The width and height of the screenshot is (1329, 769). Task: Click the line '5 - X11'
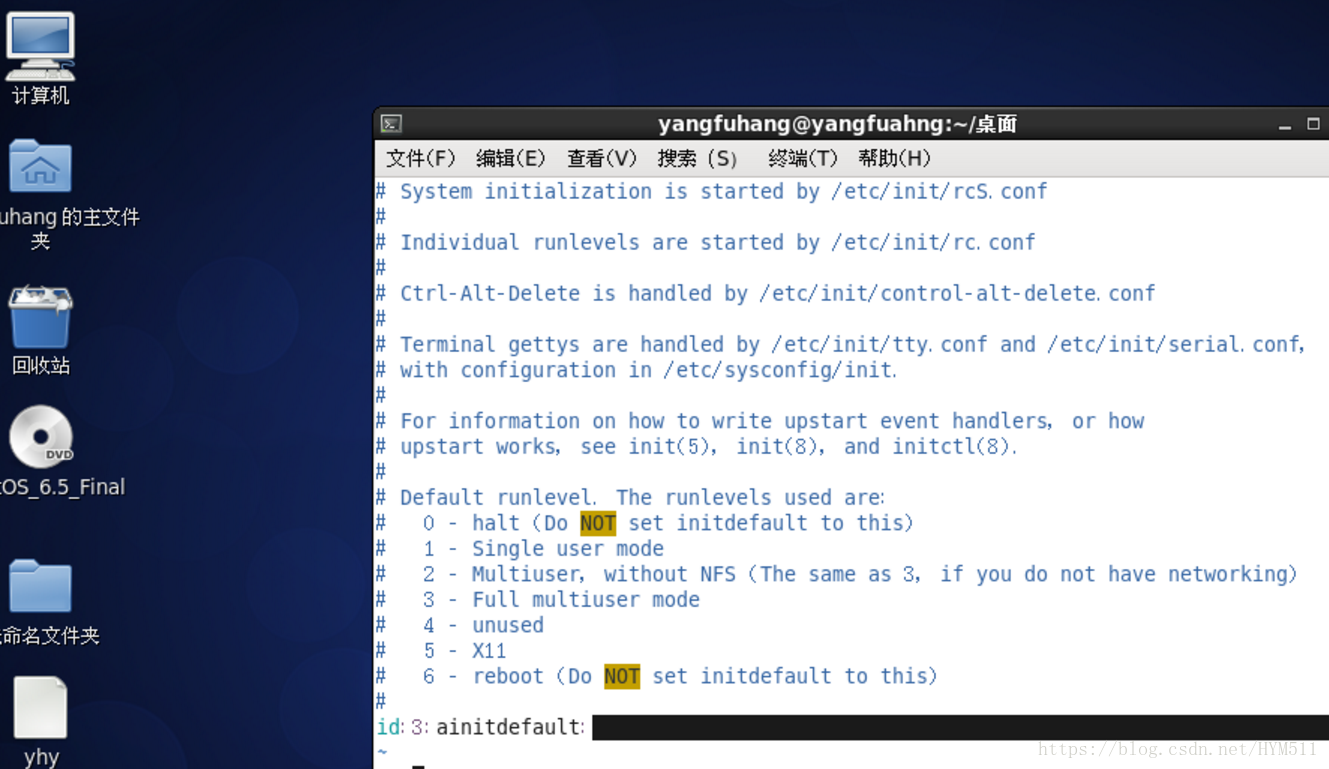[465, 650]
